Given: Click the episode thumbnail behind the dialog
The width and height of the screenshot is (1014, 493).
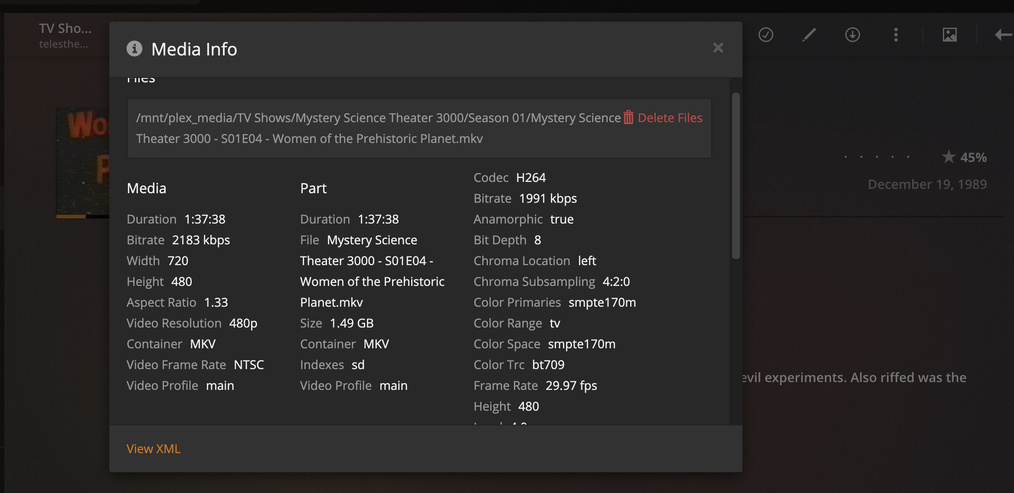Looking at the screenshot, I should (83, 163).
